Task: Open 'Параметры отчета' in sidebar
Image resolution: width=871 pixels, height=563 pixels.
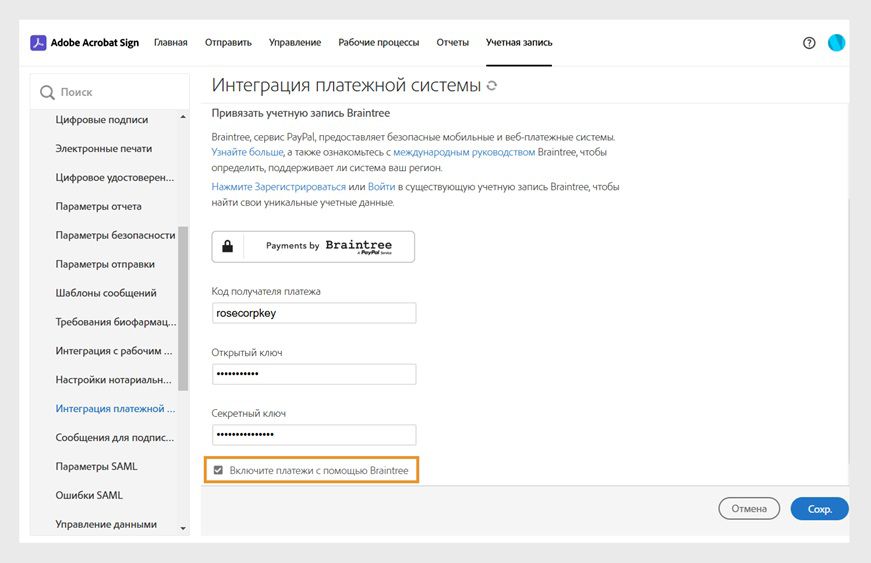Action: [x=98, y=207]
